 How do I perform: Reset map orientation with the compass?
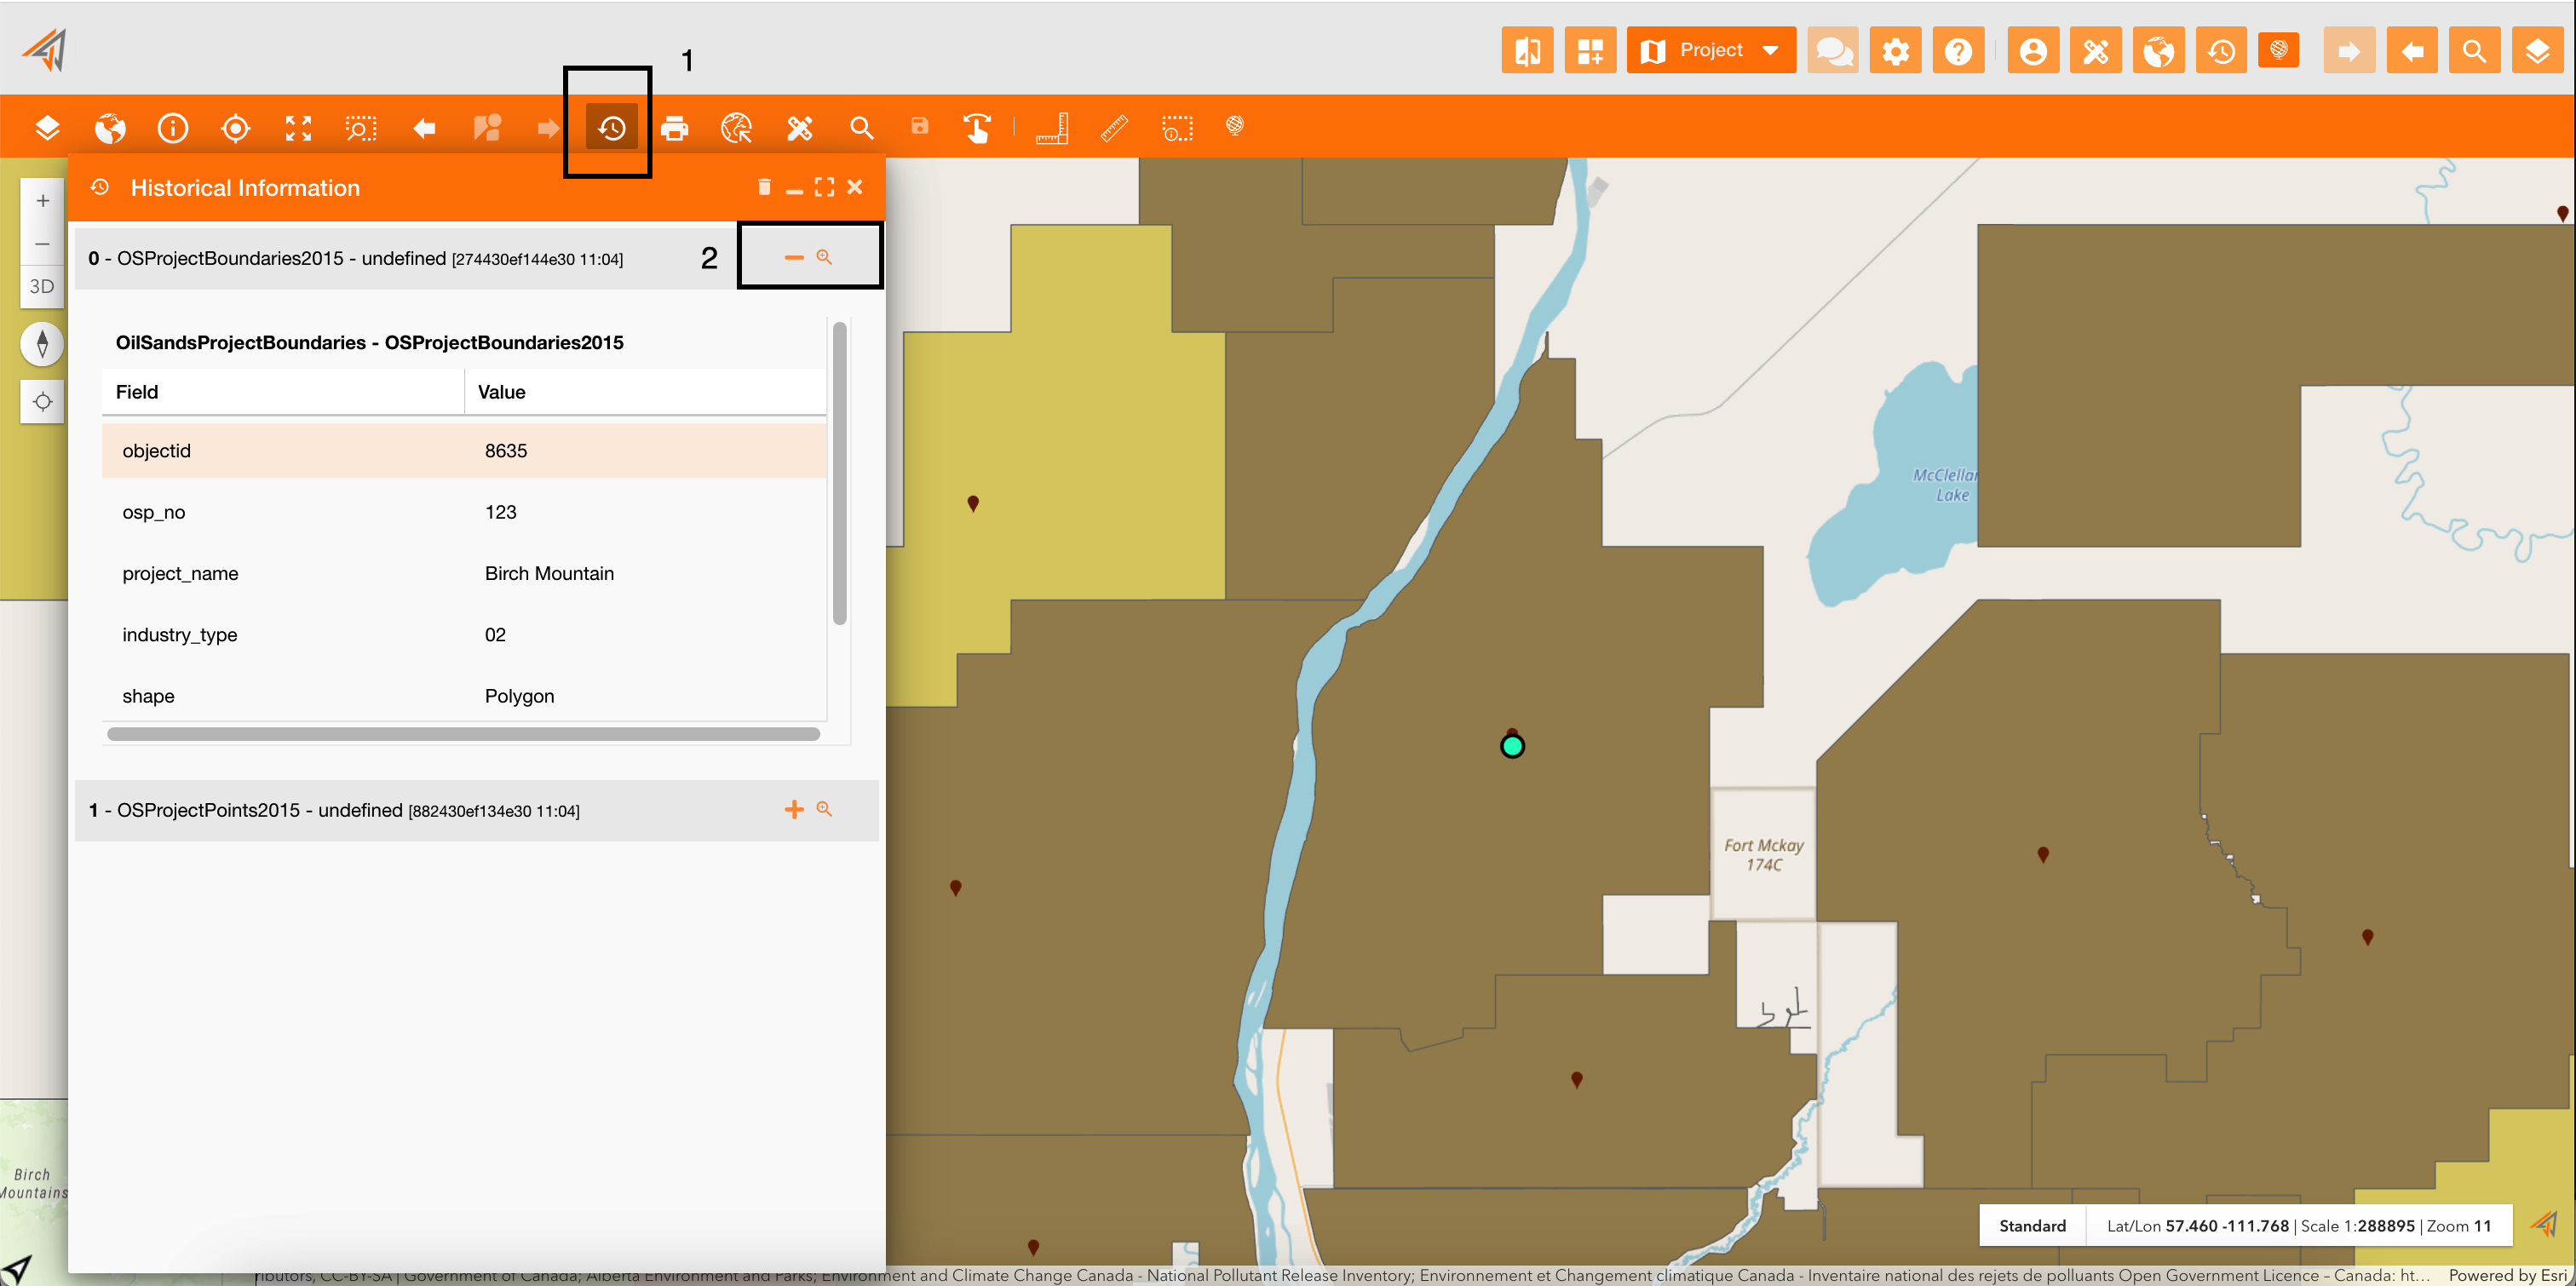click(42, 344)
